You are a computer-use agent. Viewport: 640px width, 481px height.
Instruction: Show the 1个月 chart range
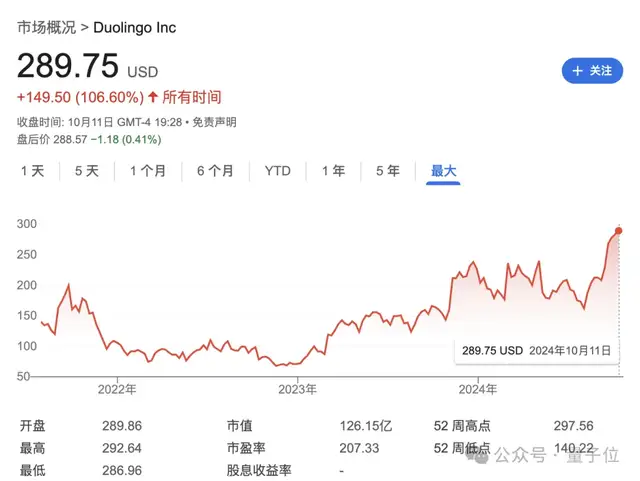[x=148, y=171]
